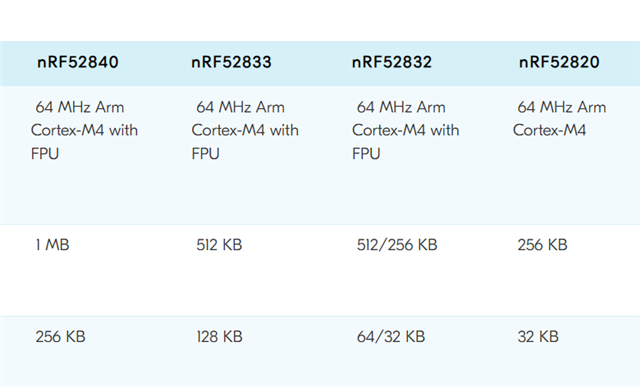Click the nRF52840 processor description cell

[84, 130]
